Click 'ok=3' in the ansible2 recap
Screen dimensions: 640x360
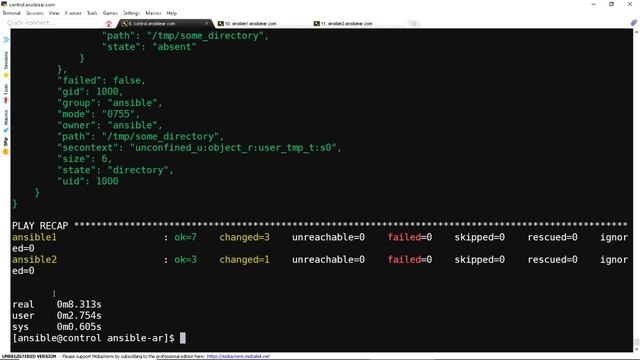[x=186, y=260]
